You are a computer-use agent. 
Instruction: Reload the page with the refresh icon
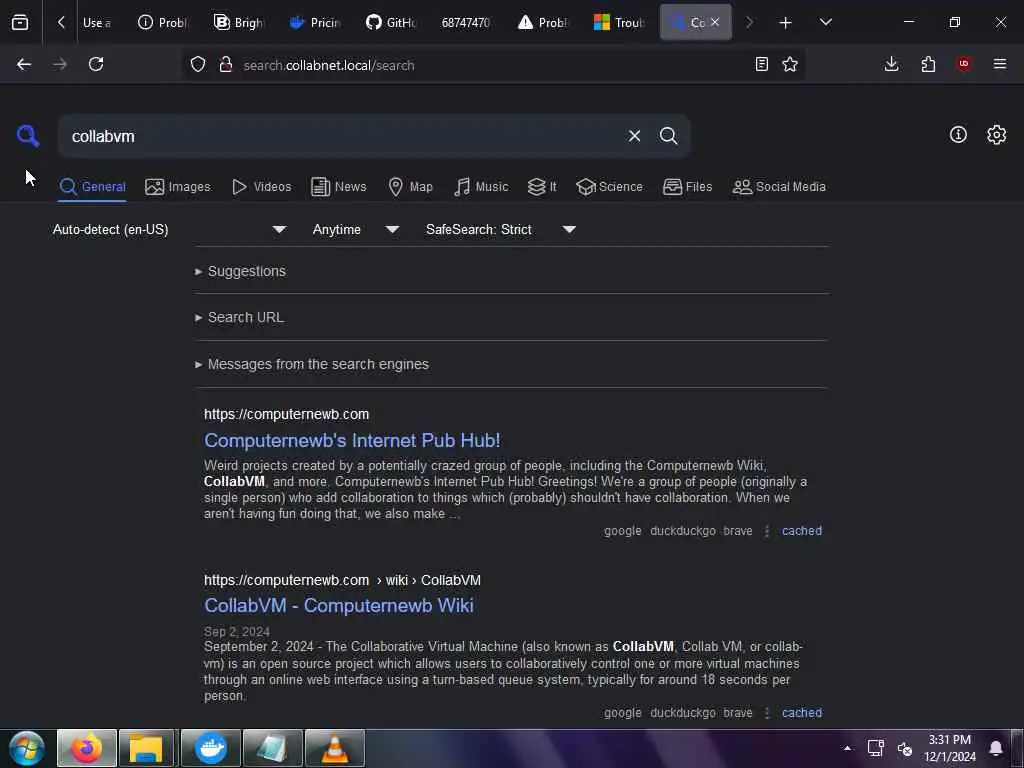coord(96,64)
